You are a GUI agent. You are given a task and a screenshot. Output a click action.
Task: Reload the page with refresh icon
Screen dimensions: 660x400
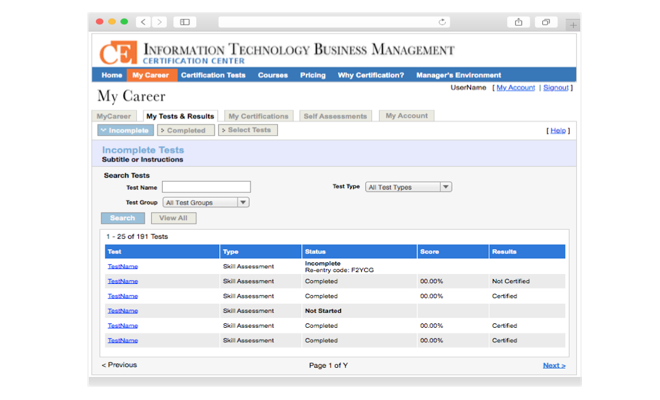pos(442,22)
